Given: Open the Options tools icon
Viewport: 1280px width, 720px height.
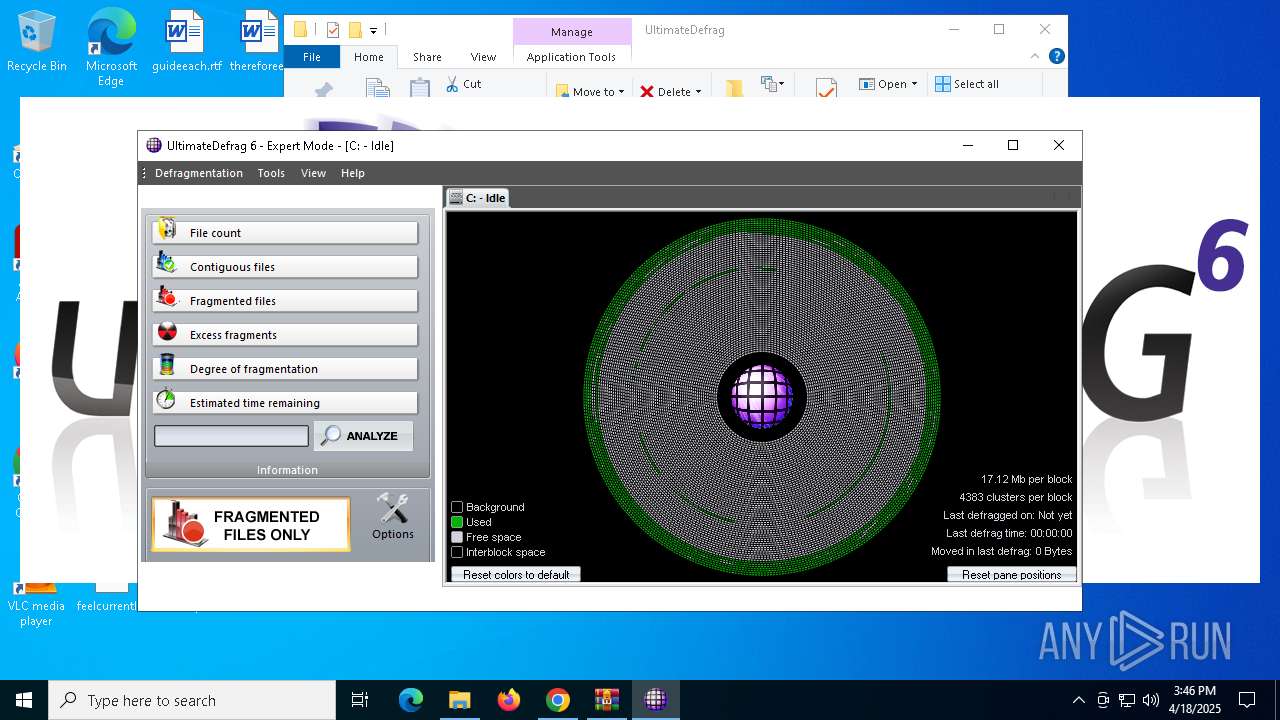Looking at the screenshot, I should click(x=392, y=509).
